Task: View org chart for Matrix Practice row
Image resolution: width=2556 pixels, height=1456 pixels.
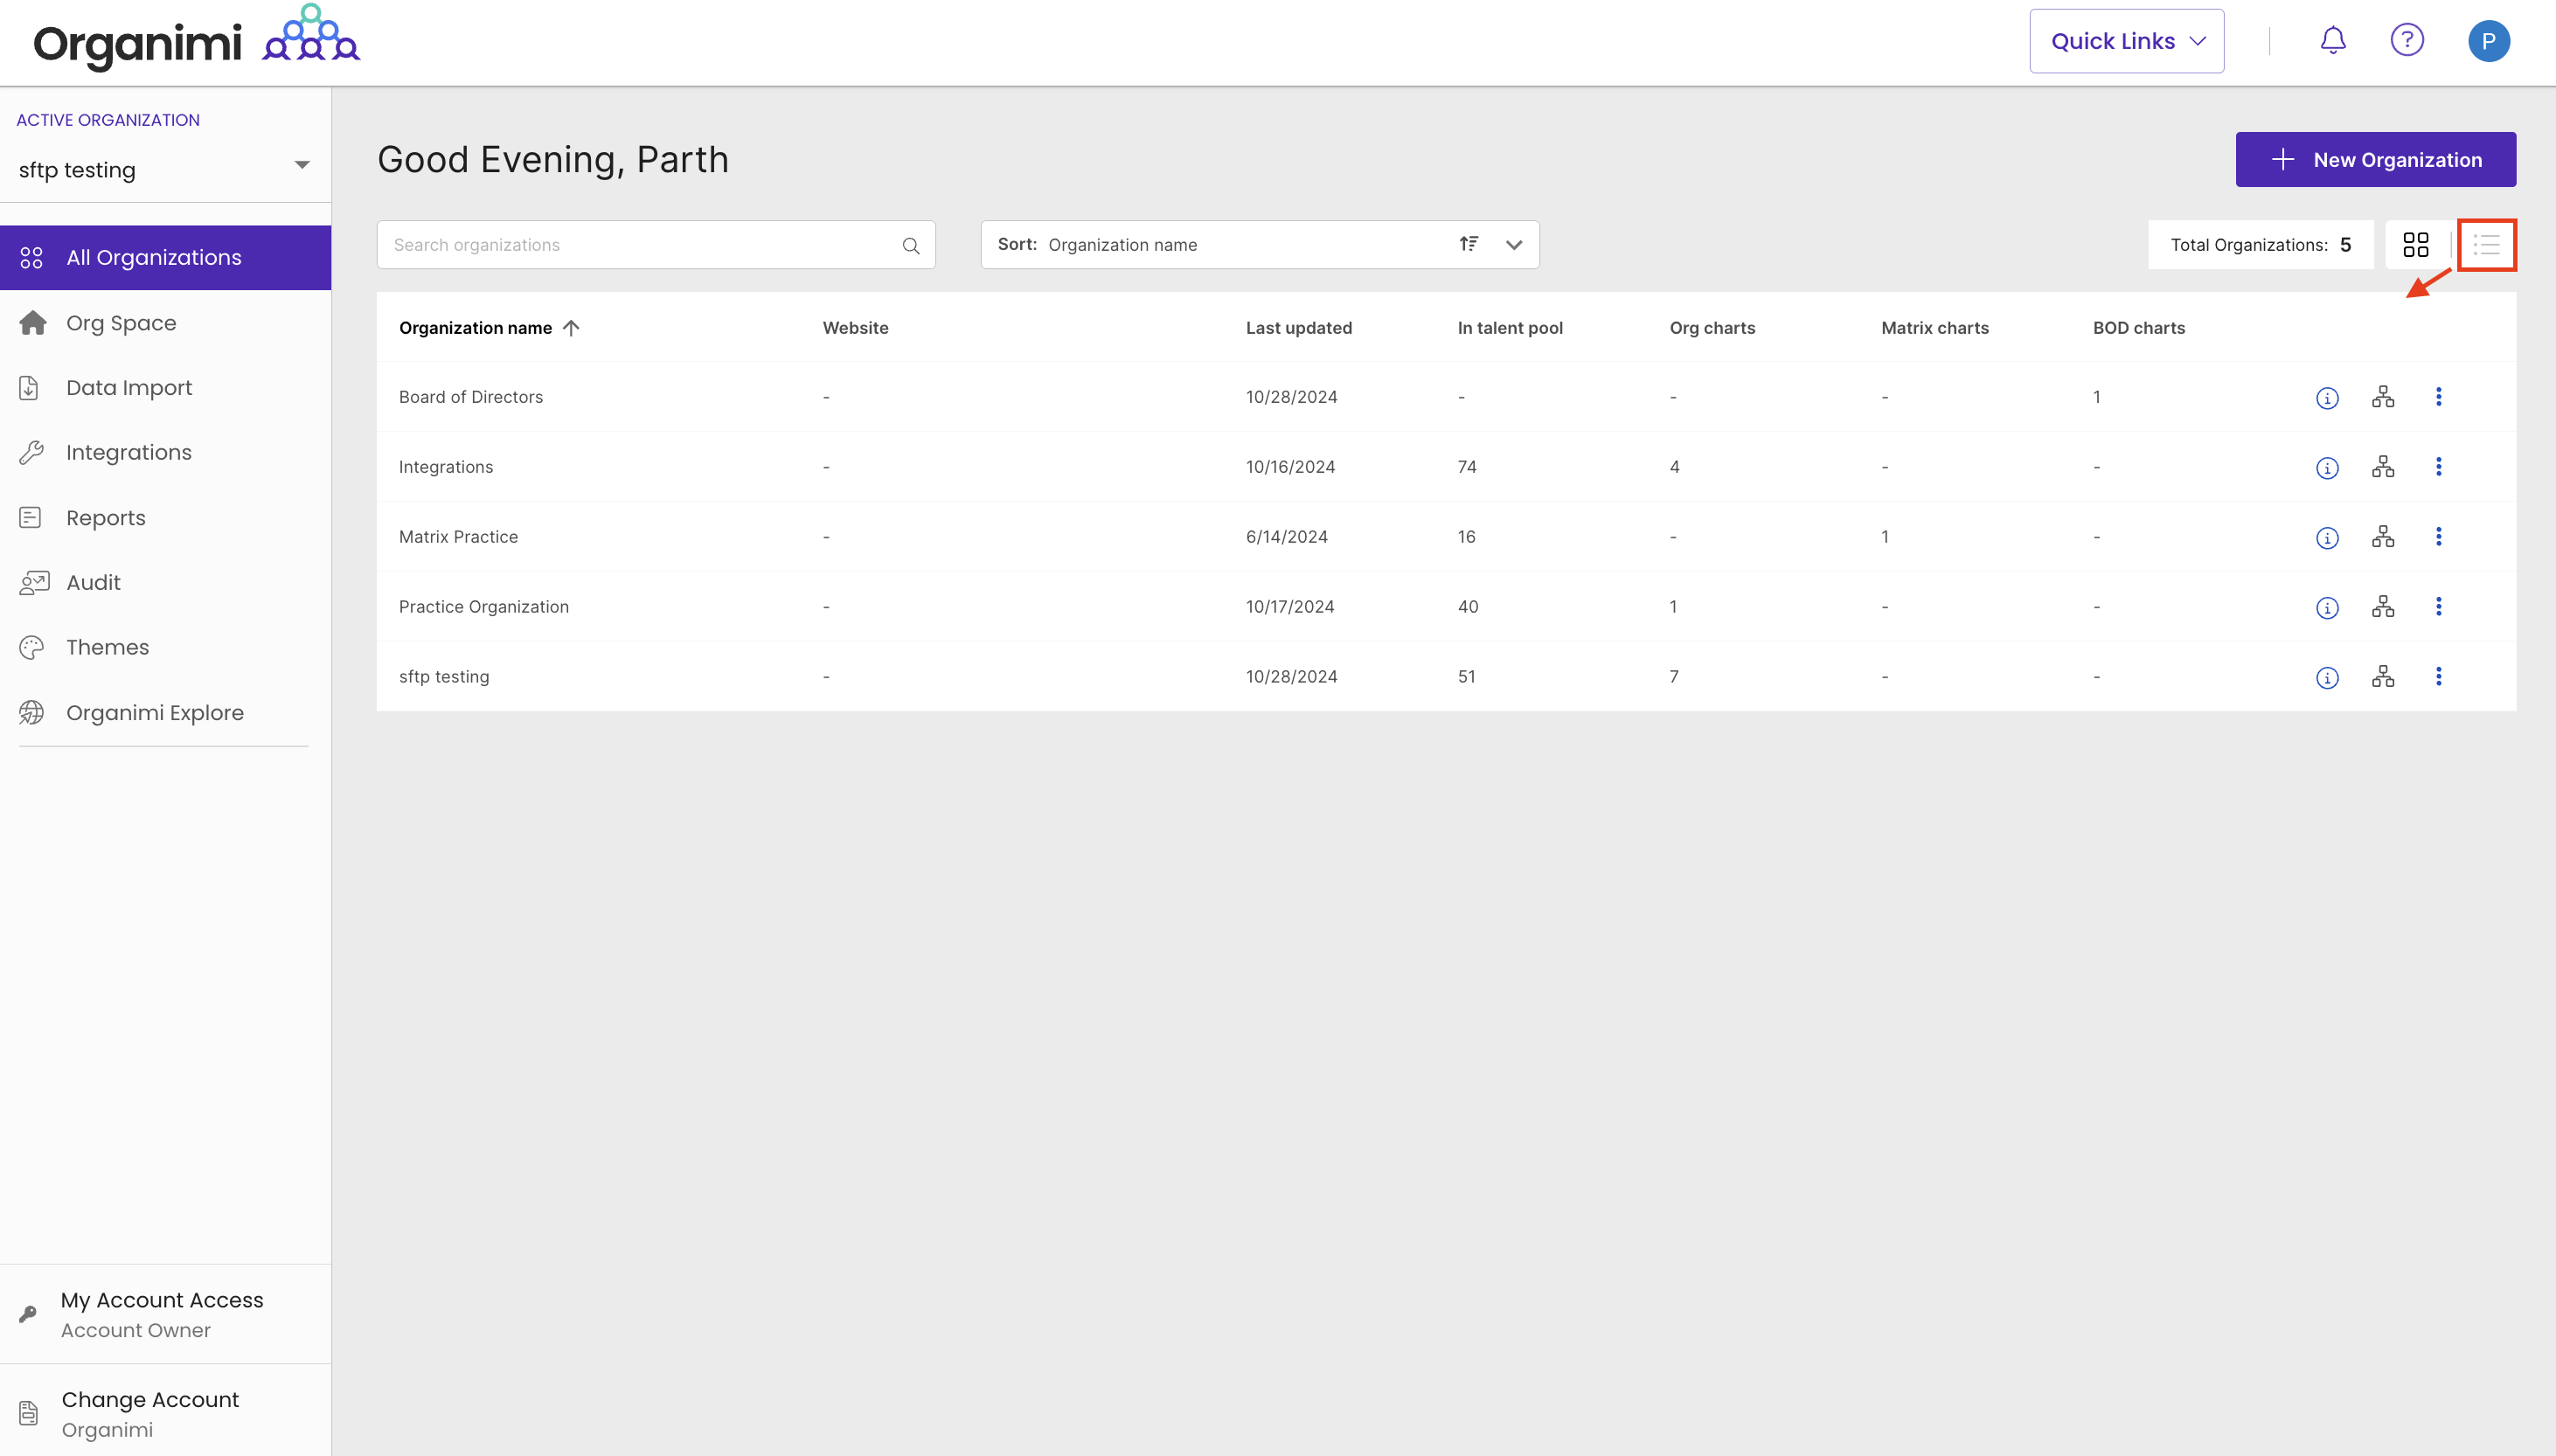Action: (x=2384, y=536)
